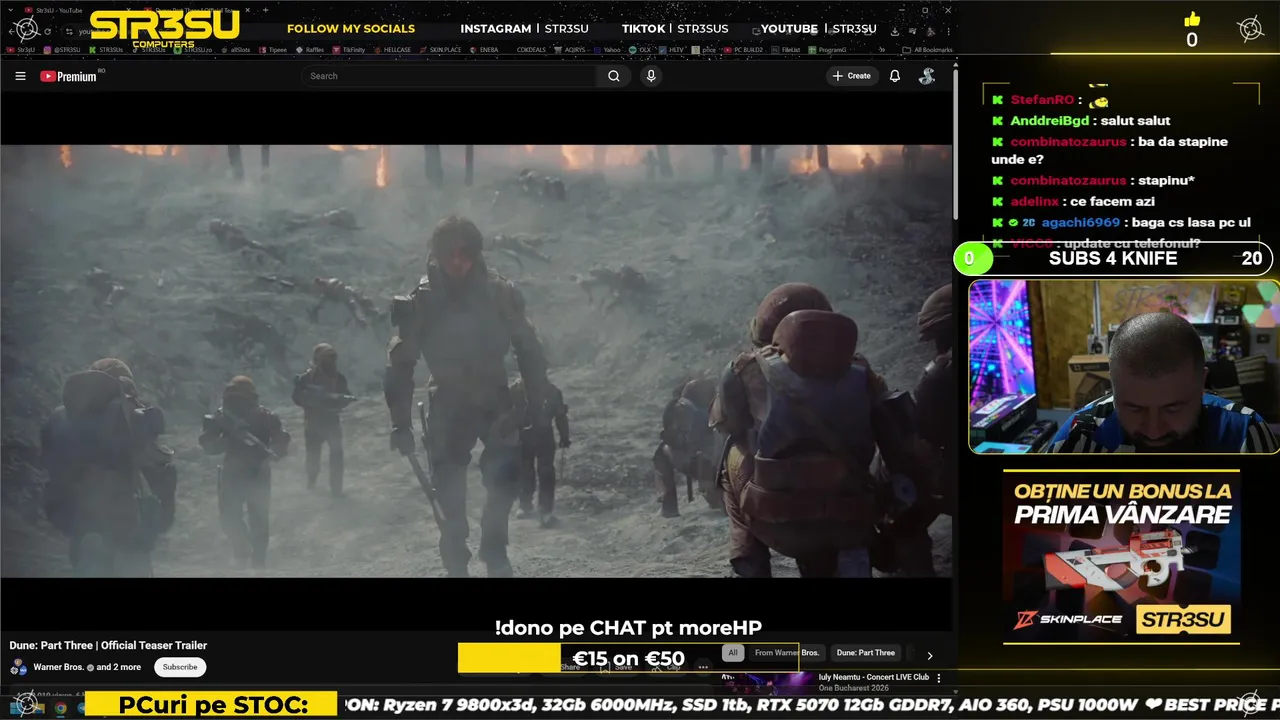Viewport: 1280px width, 720px height.
Task: Open the Create menu button
Action: 851,76
